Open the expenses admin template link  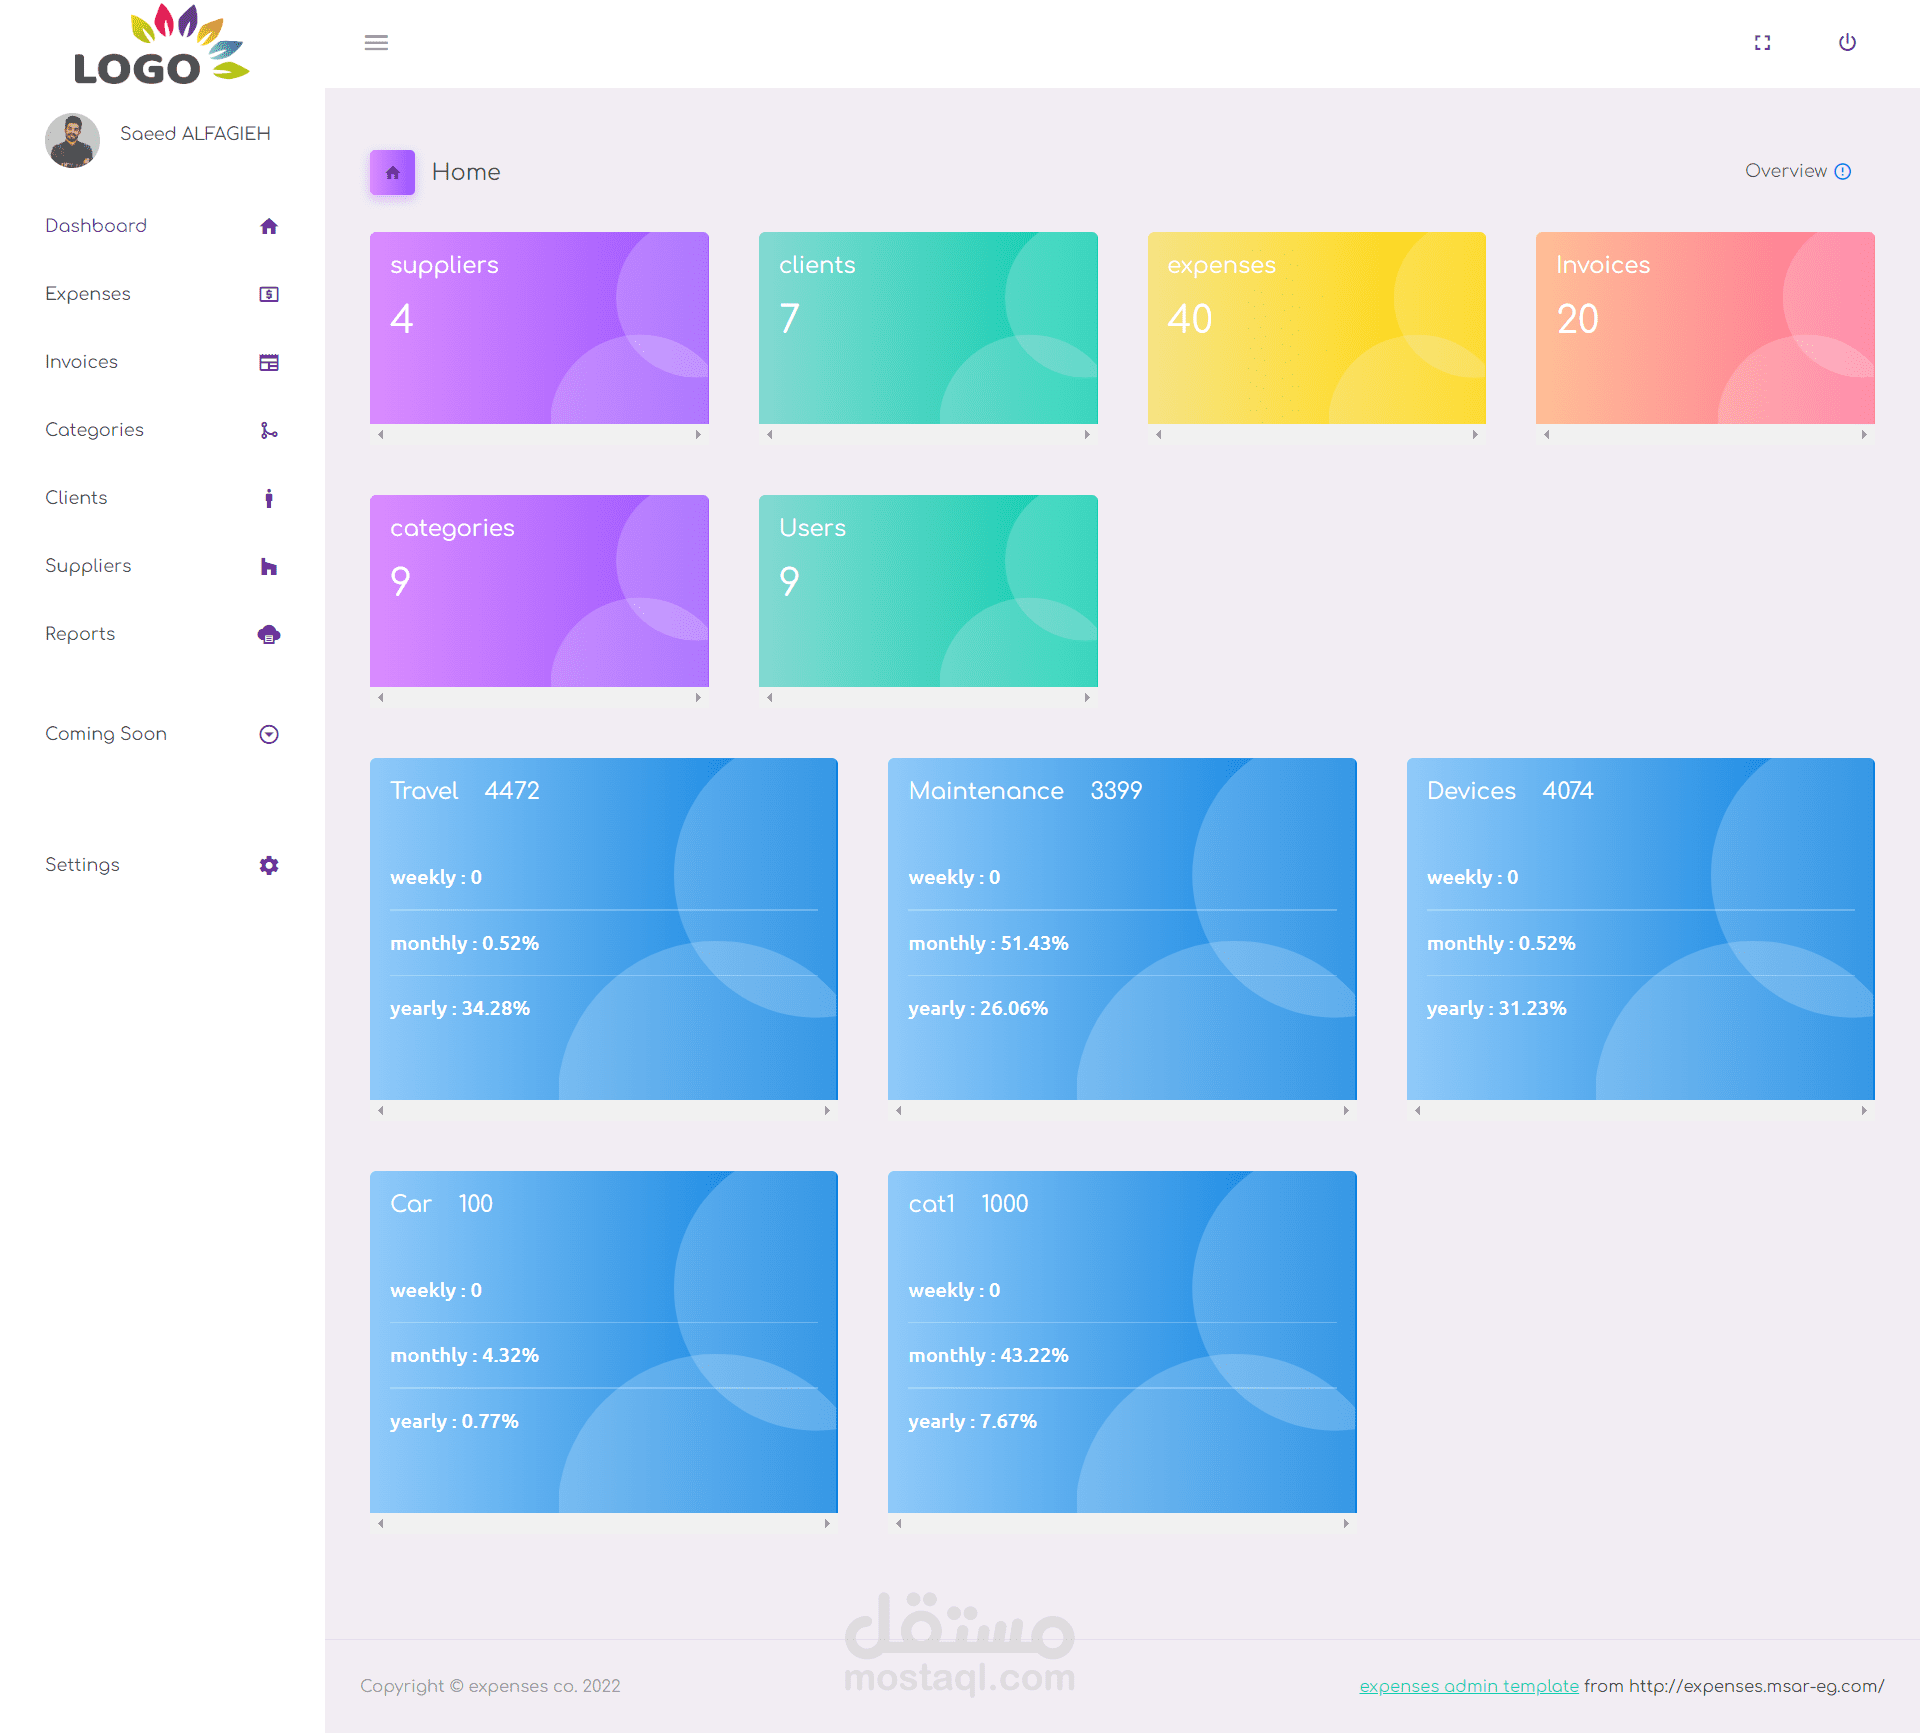[1468, 1686]
